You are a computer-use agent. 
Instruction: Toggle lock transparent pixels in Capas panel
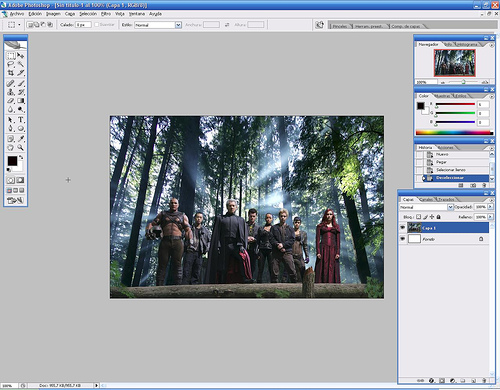point(419,217)
